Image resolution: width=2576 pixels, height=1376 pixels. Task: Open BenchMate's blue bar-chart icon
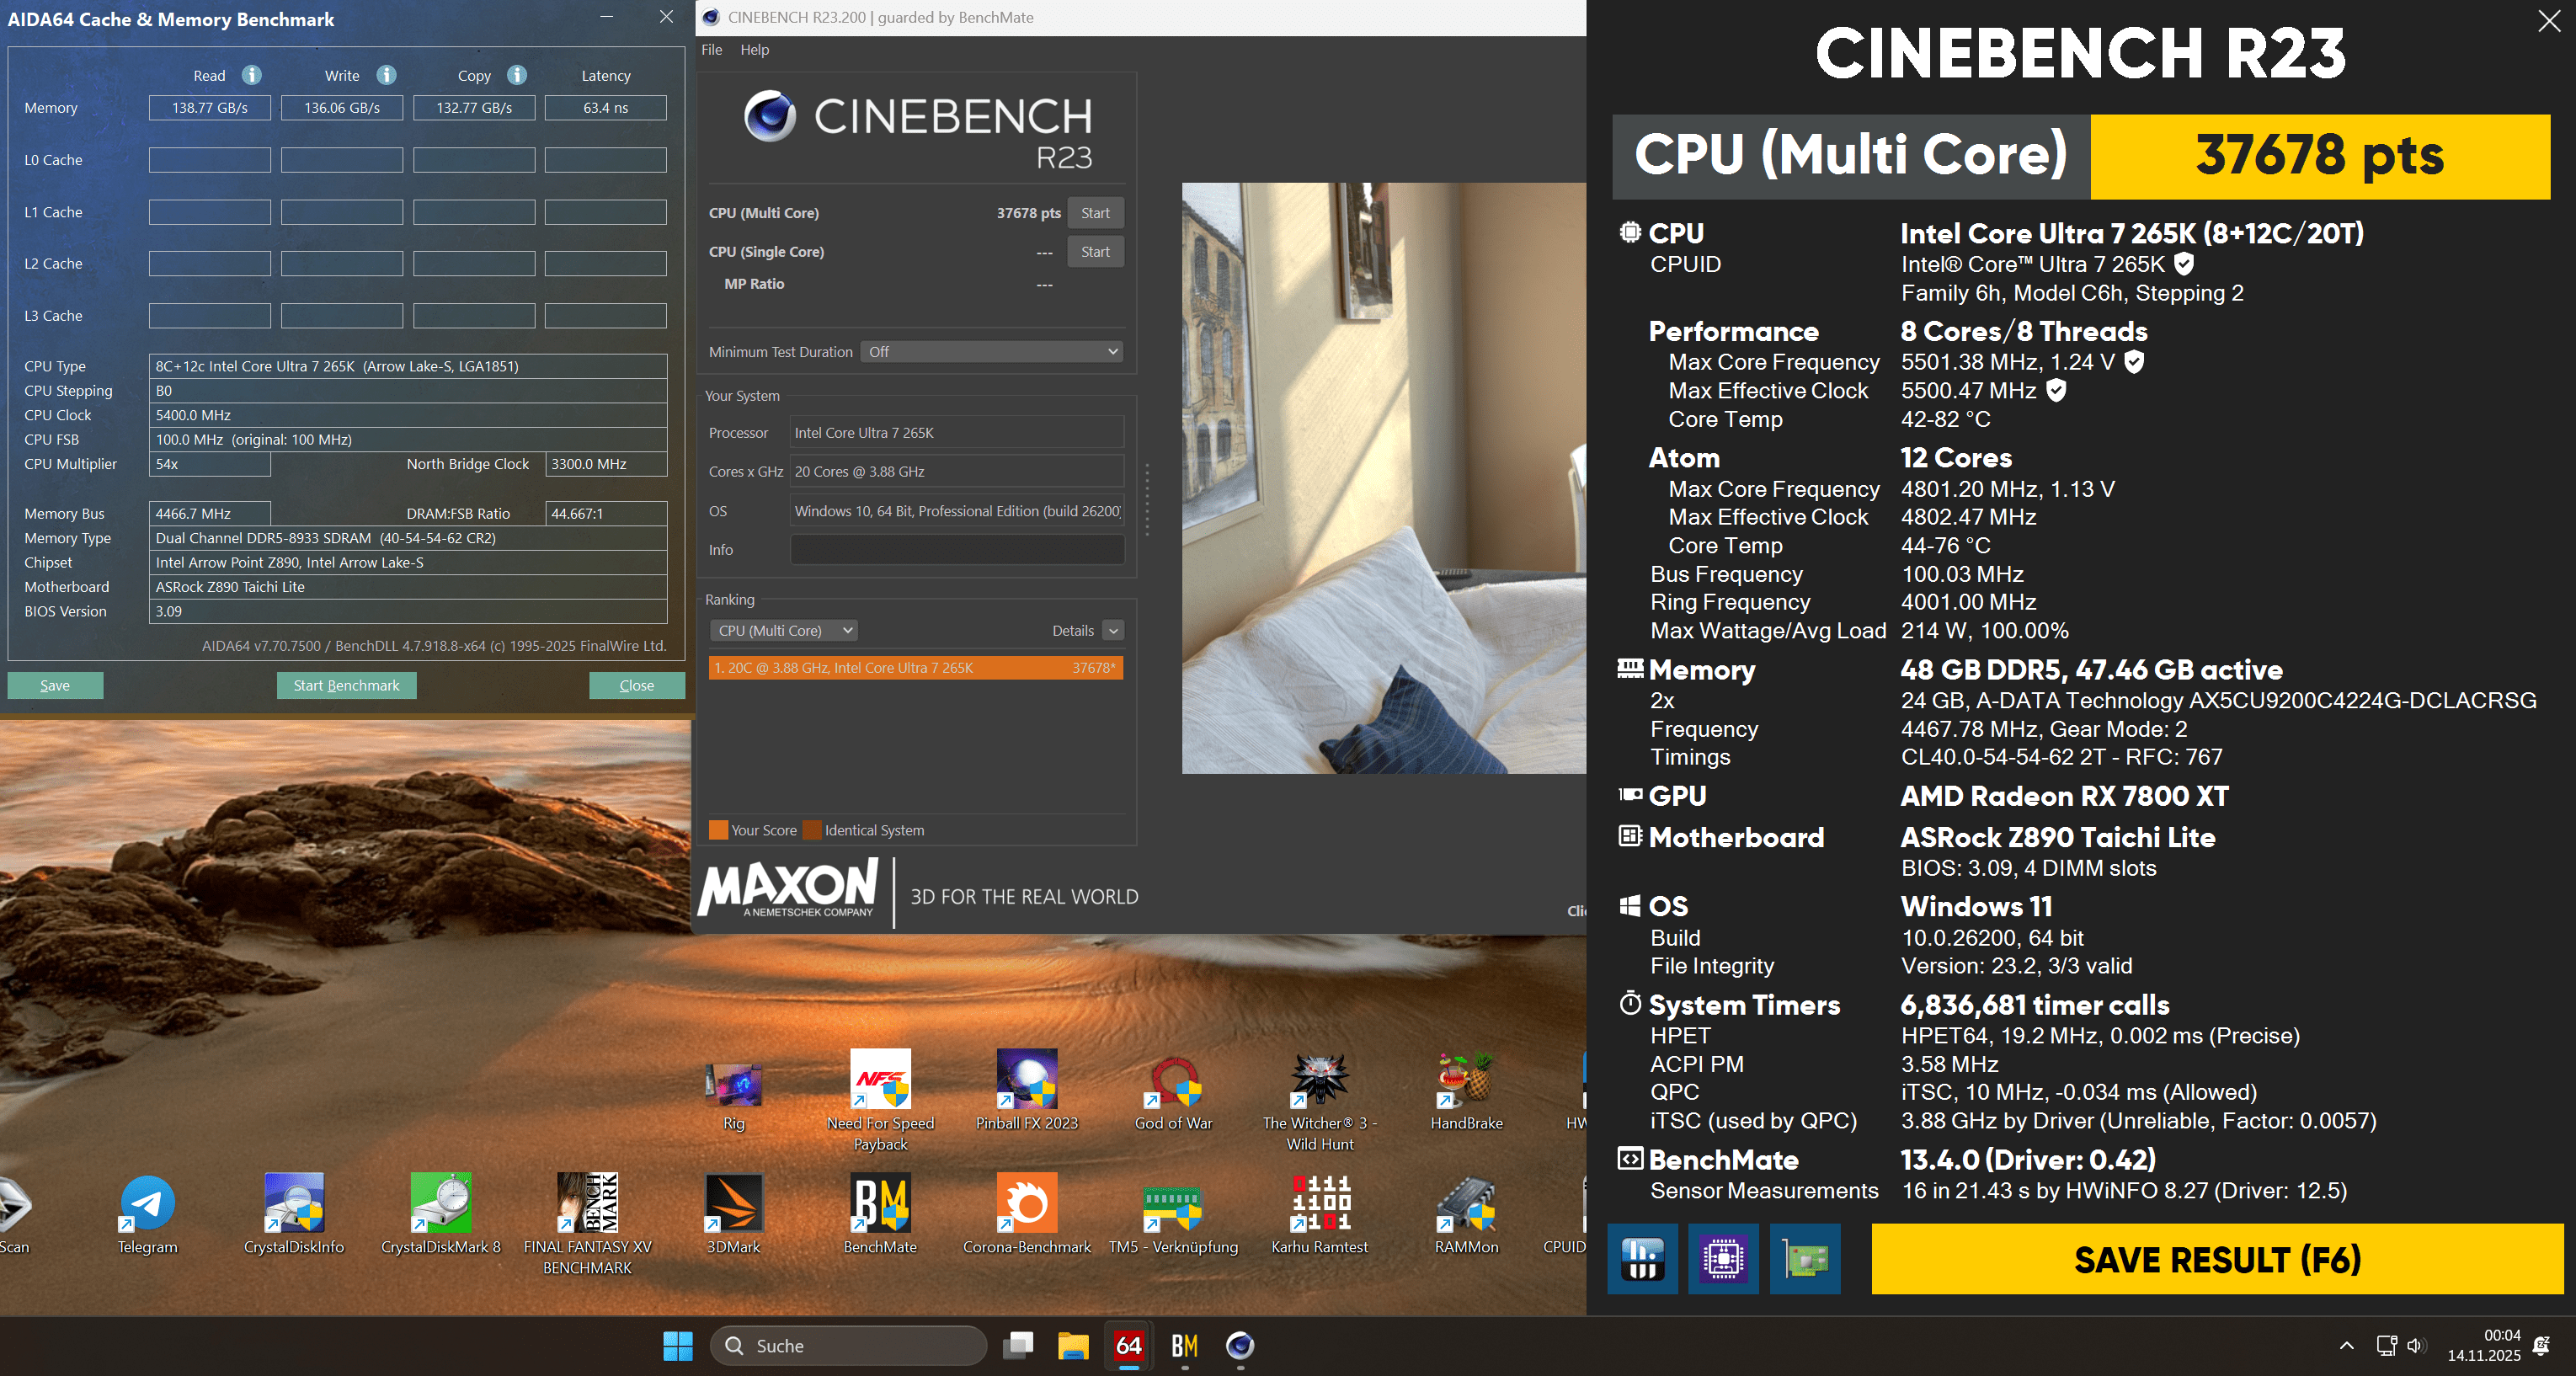click(x=1642, y=1258)
